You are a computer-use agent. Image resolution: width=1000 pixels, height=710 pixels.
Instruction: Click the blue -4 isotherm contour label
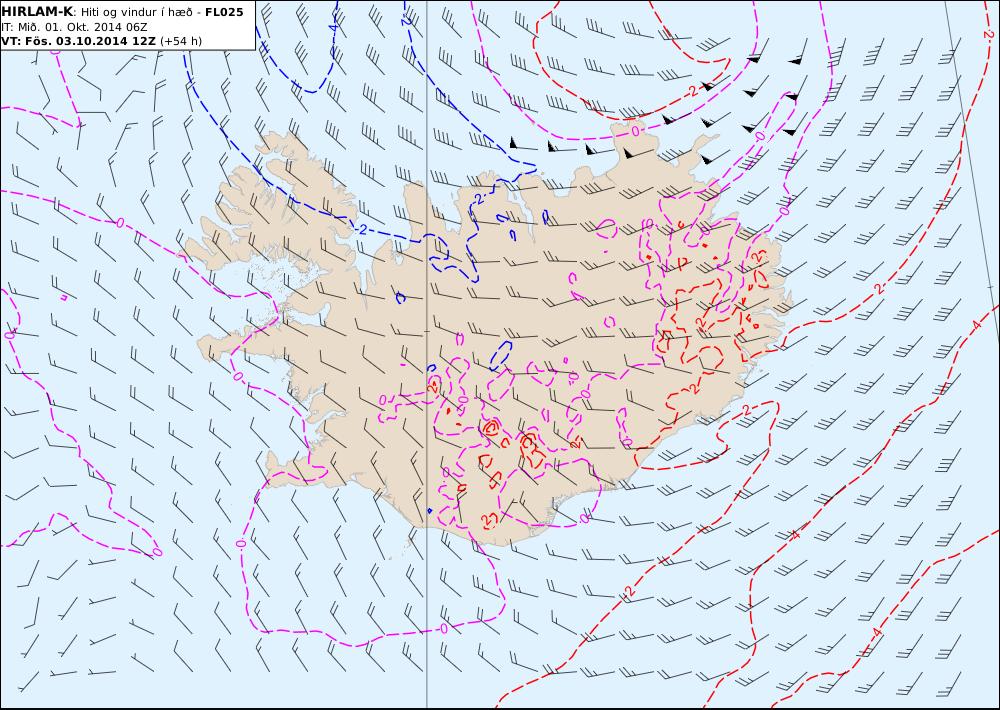point(333,27)
